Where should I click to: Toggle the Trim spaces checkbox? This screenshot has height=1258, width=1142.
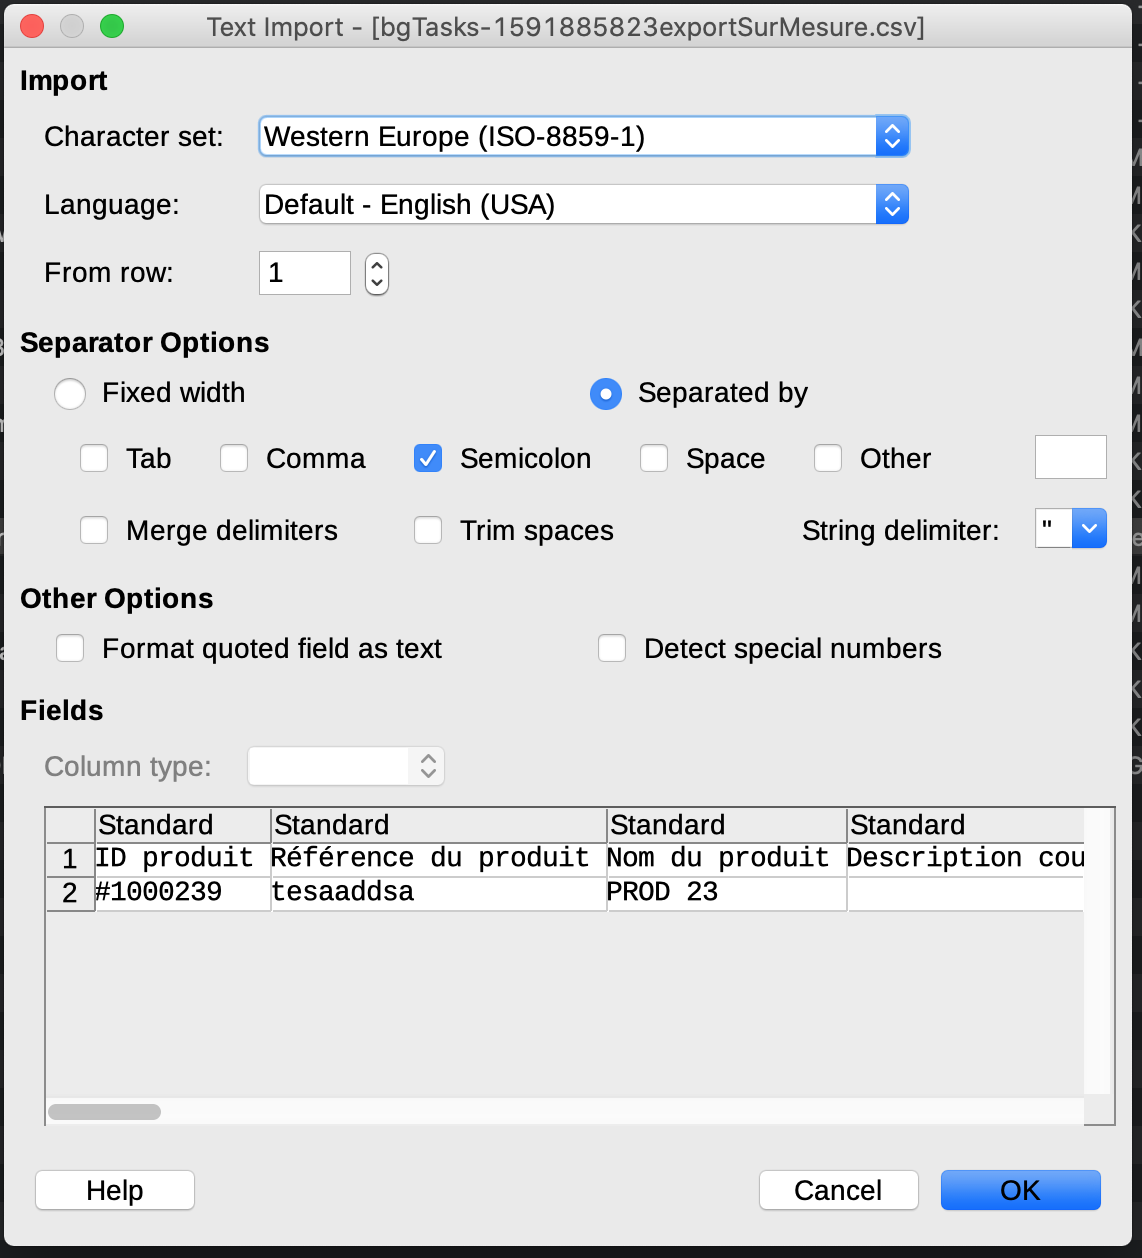click(x=428, y=530)
